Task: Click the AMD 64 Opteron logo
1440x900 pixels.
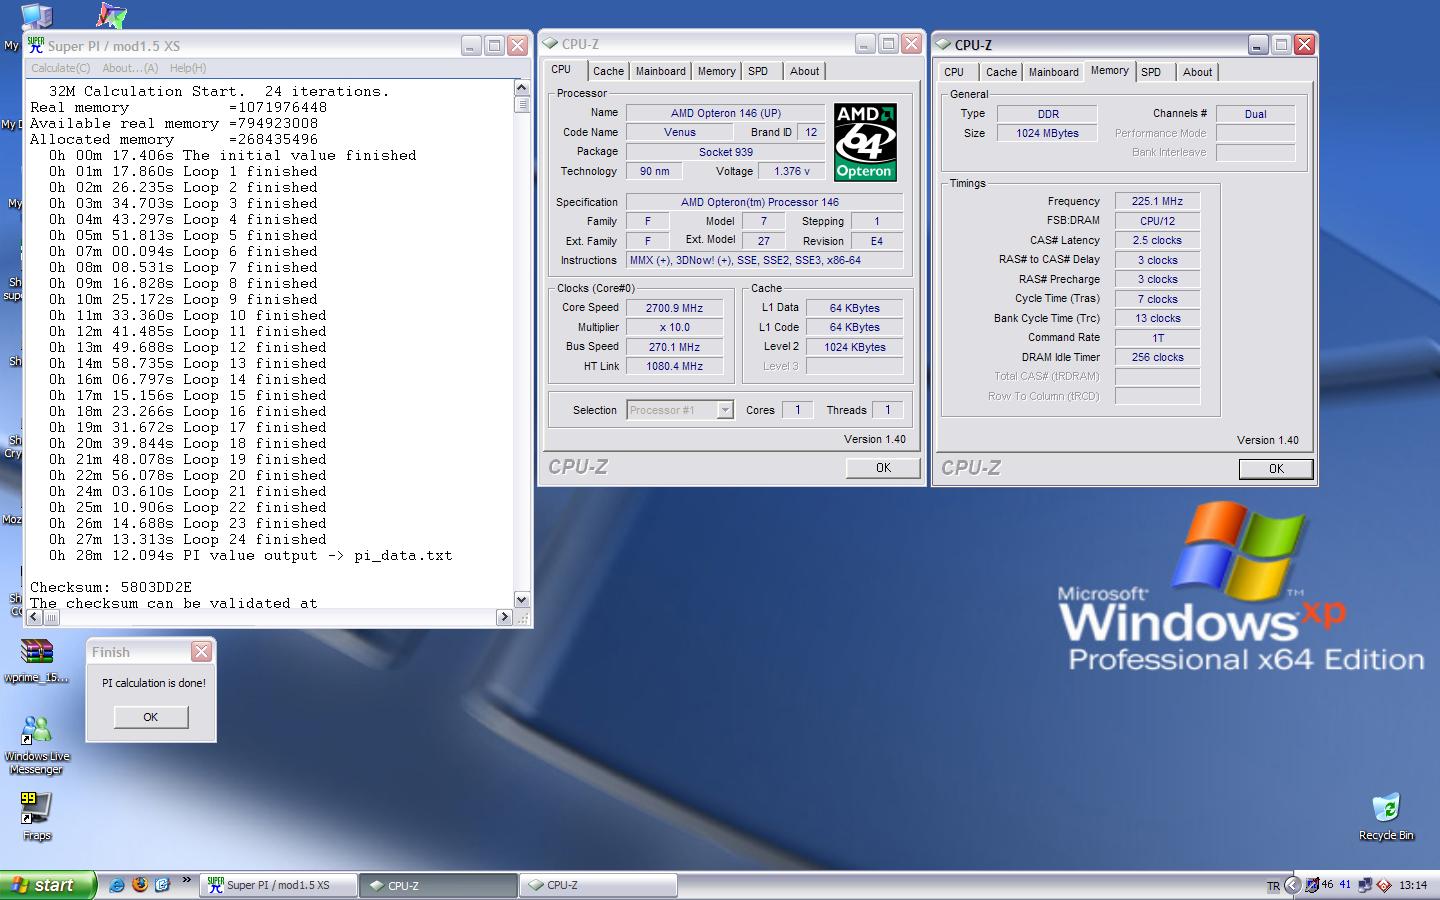Action: pyautogui.click(x=865, y=142)
